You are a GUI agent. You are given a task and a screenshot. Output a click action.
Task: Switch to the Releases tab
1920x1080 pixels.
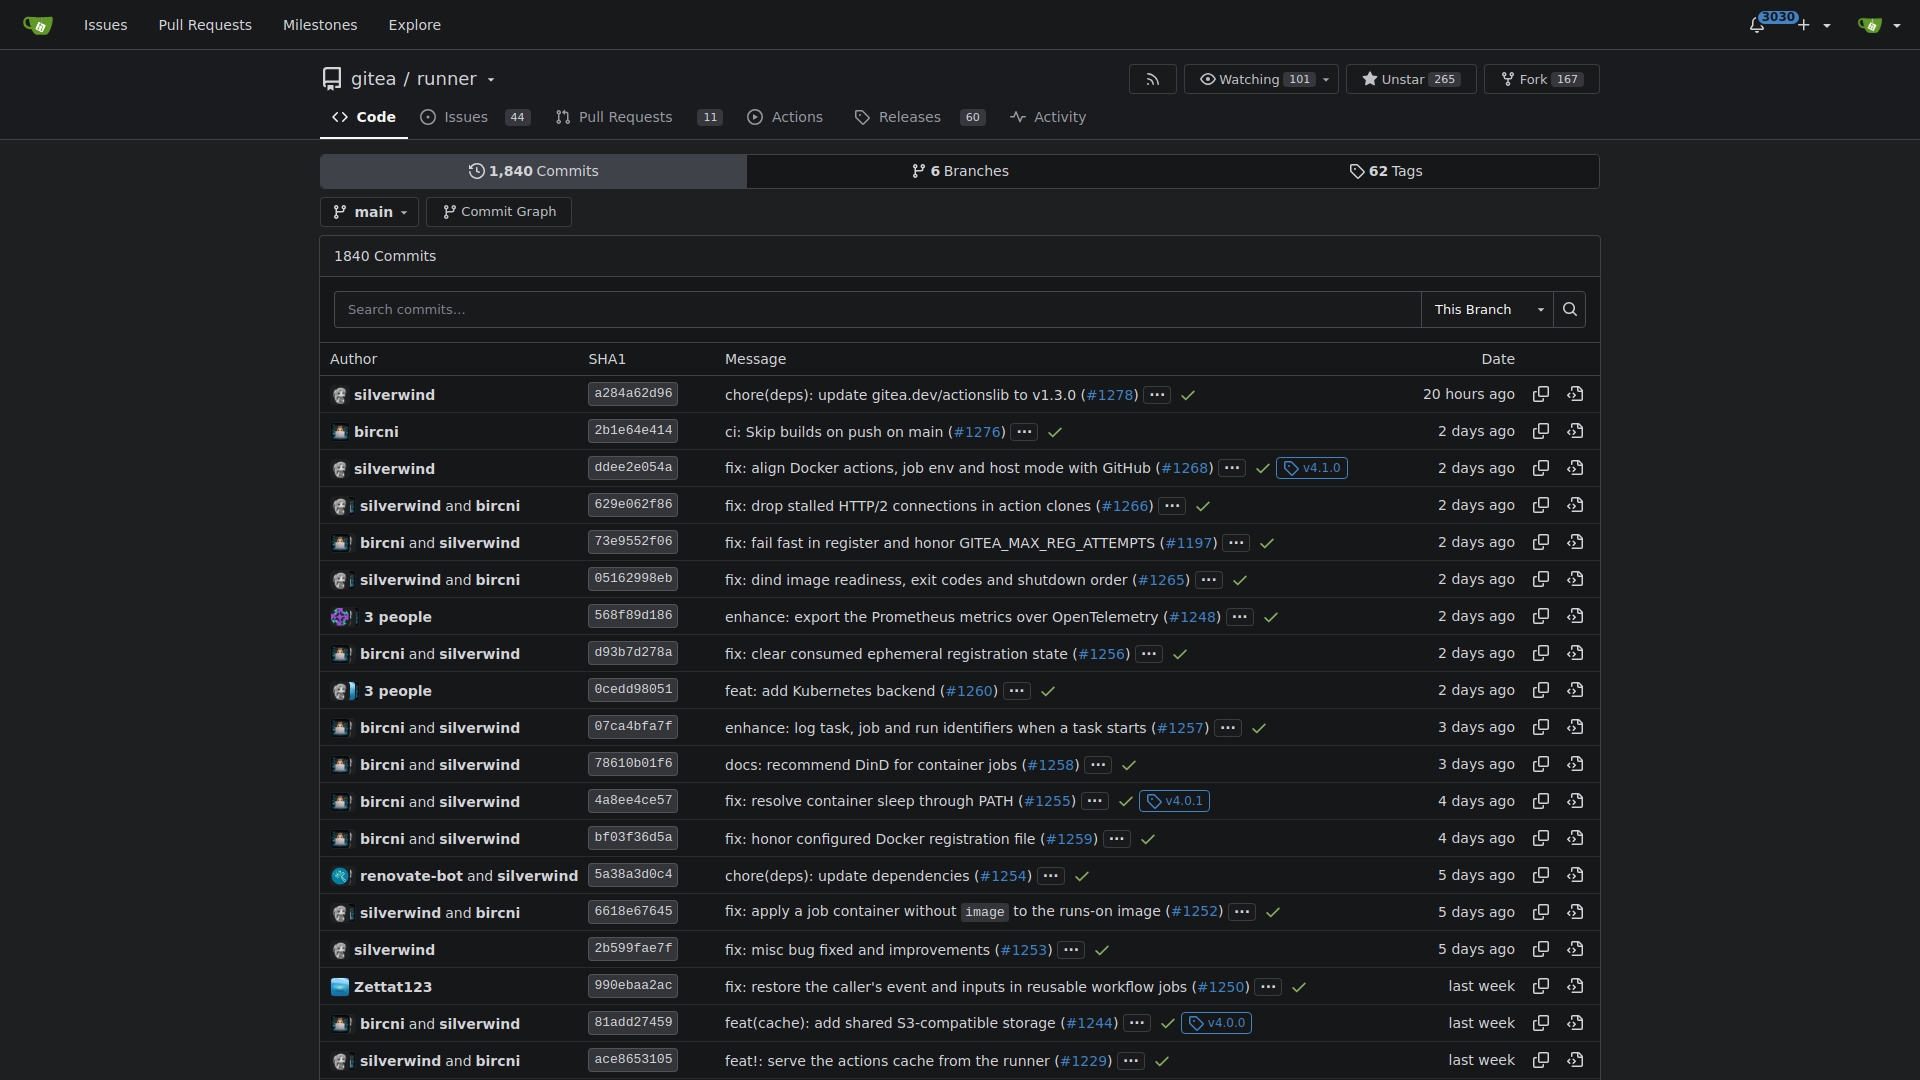coord(920,117)
